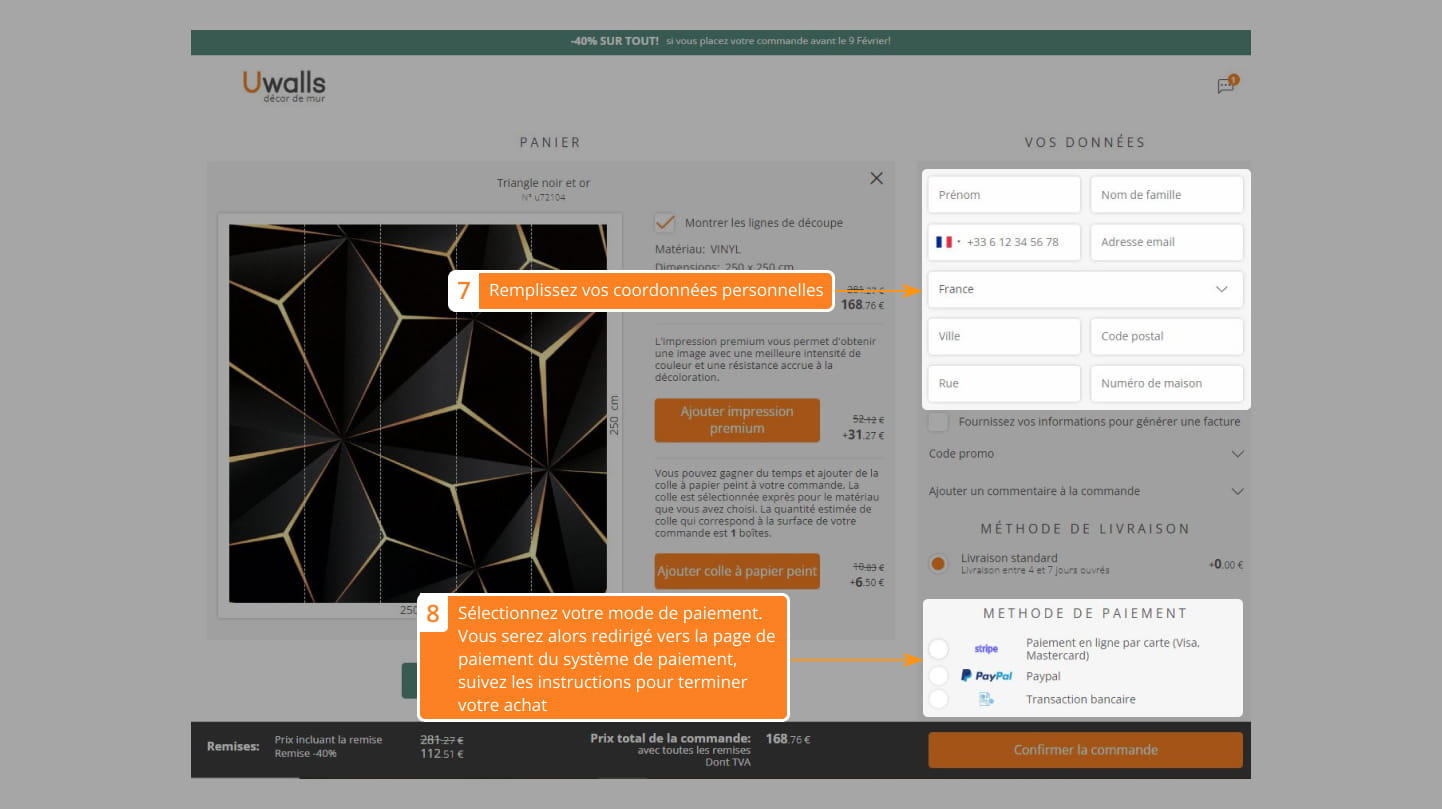Click the bank transfer icon
This screenshot has height=809, width=1442.
pyautogui.click(x=986, y=699)
